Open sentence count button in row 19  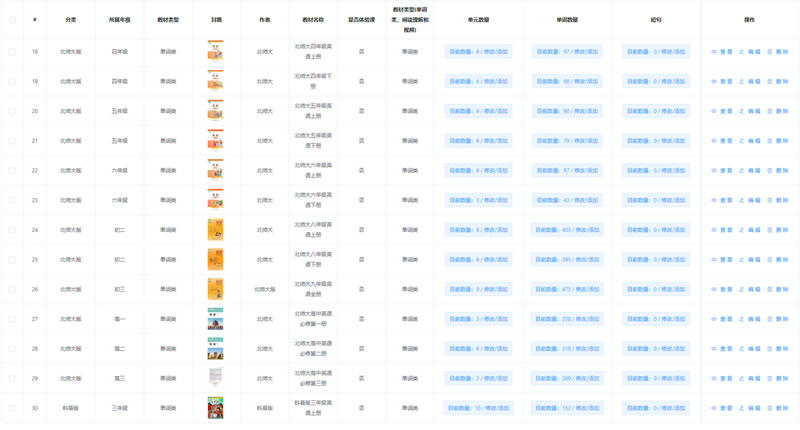point(656,82)
